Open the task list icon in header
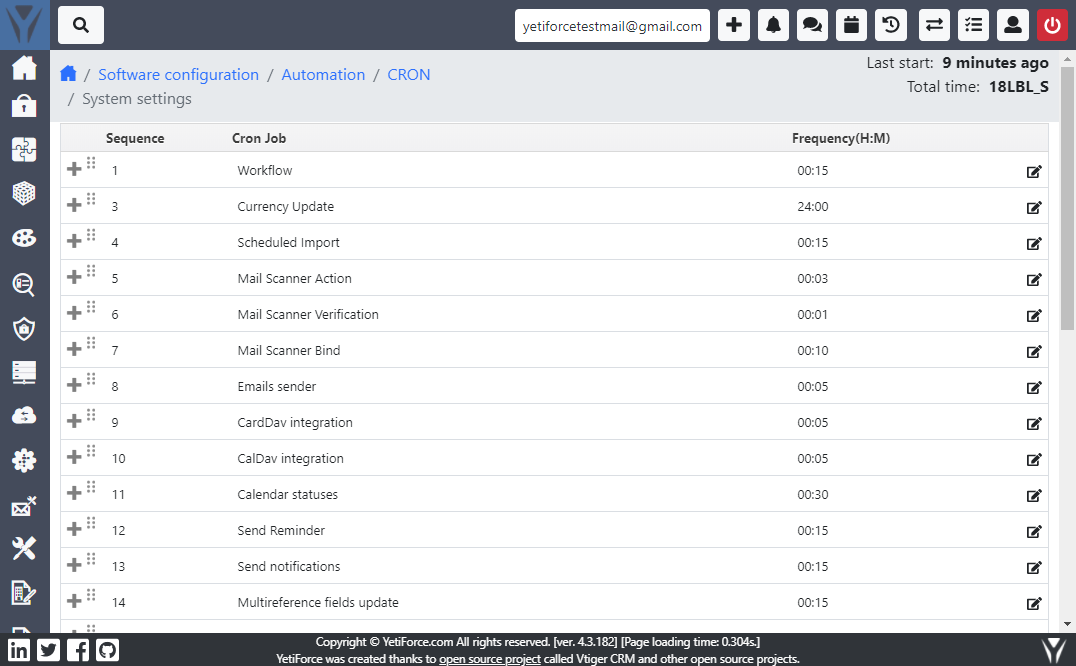This screenshot has height=666, width=1076. (973, 25)
